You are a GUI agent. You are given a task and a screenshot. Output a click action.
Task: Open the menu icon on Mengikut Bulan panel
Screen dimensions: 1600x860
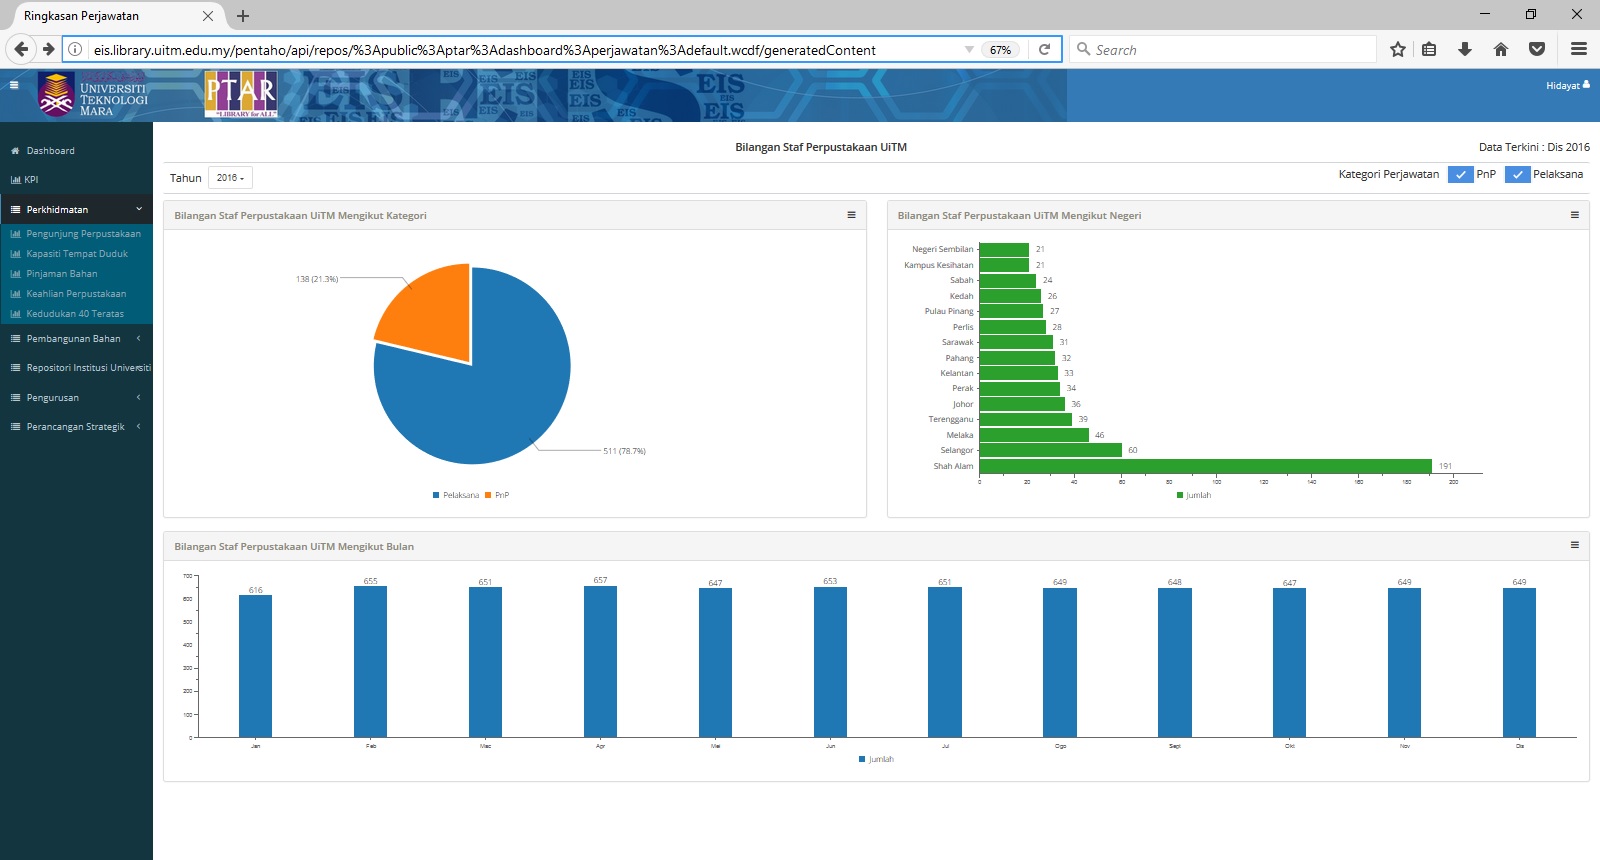pyautogui.click(x=1574, y=545)
